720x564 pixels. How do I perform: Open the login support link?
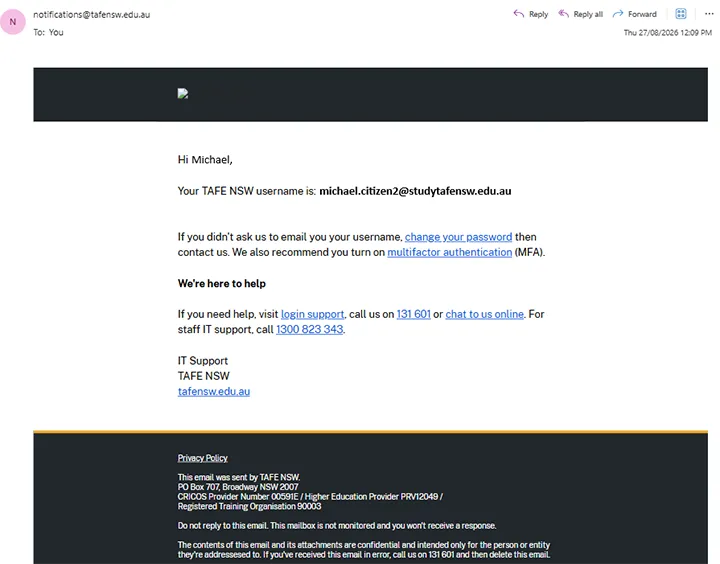(312, 314)
